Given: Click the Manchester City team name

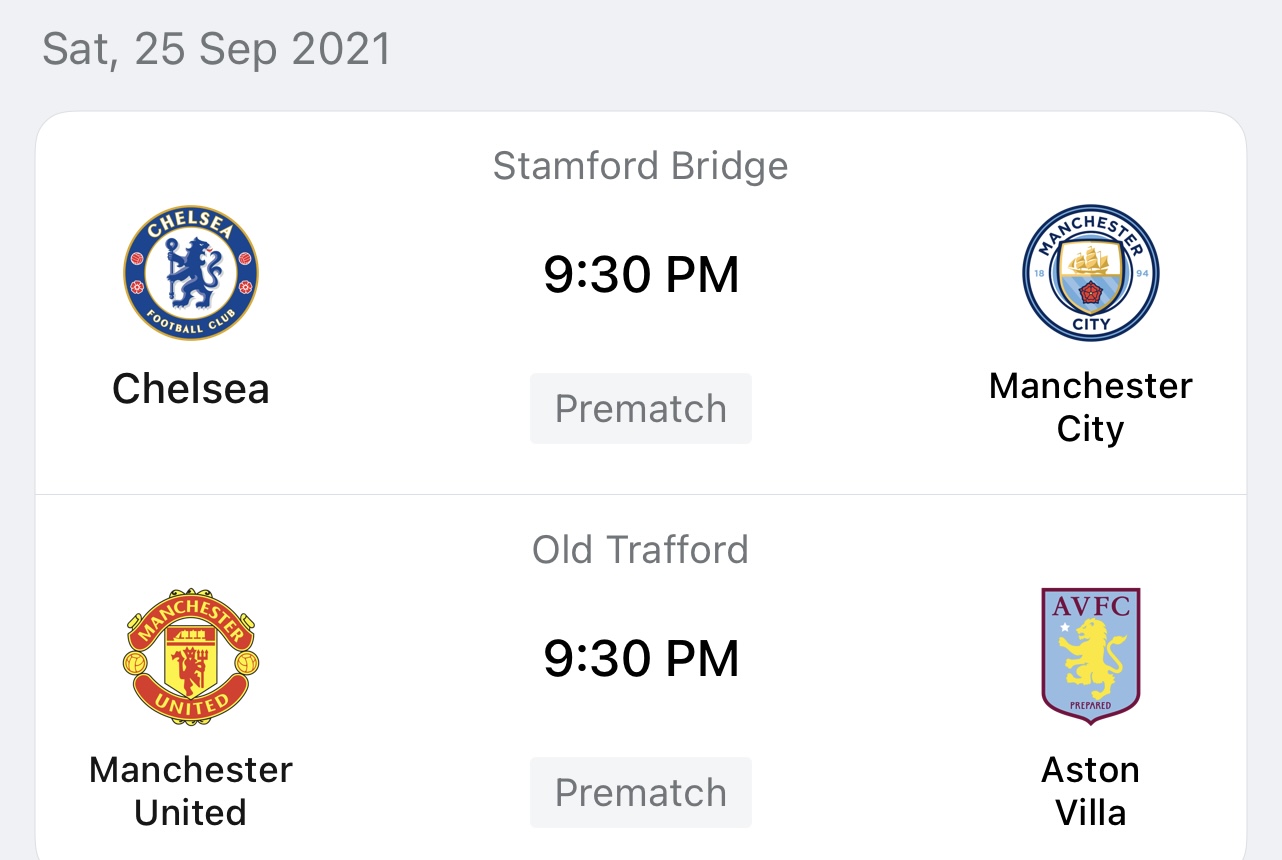Looking at the screenshot, I should click(1090, 407).
